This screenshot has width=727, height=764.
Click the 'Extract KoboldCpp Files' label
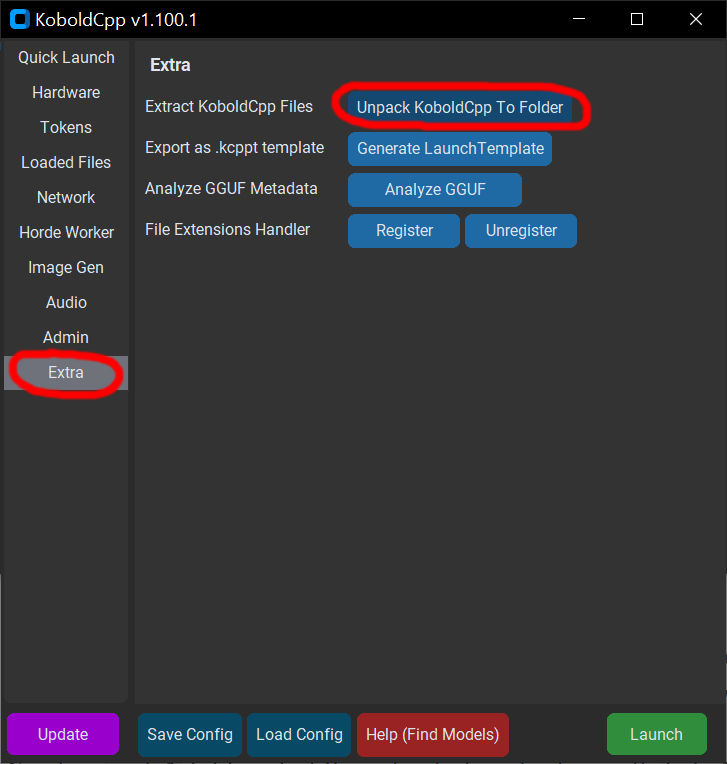pyautogui.click(x=229, y=107)
